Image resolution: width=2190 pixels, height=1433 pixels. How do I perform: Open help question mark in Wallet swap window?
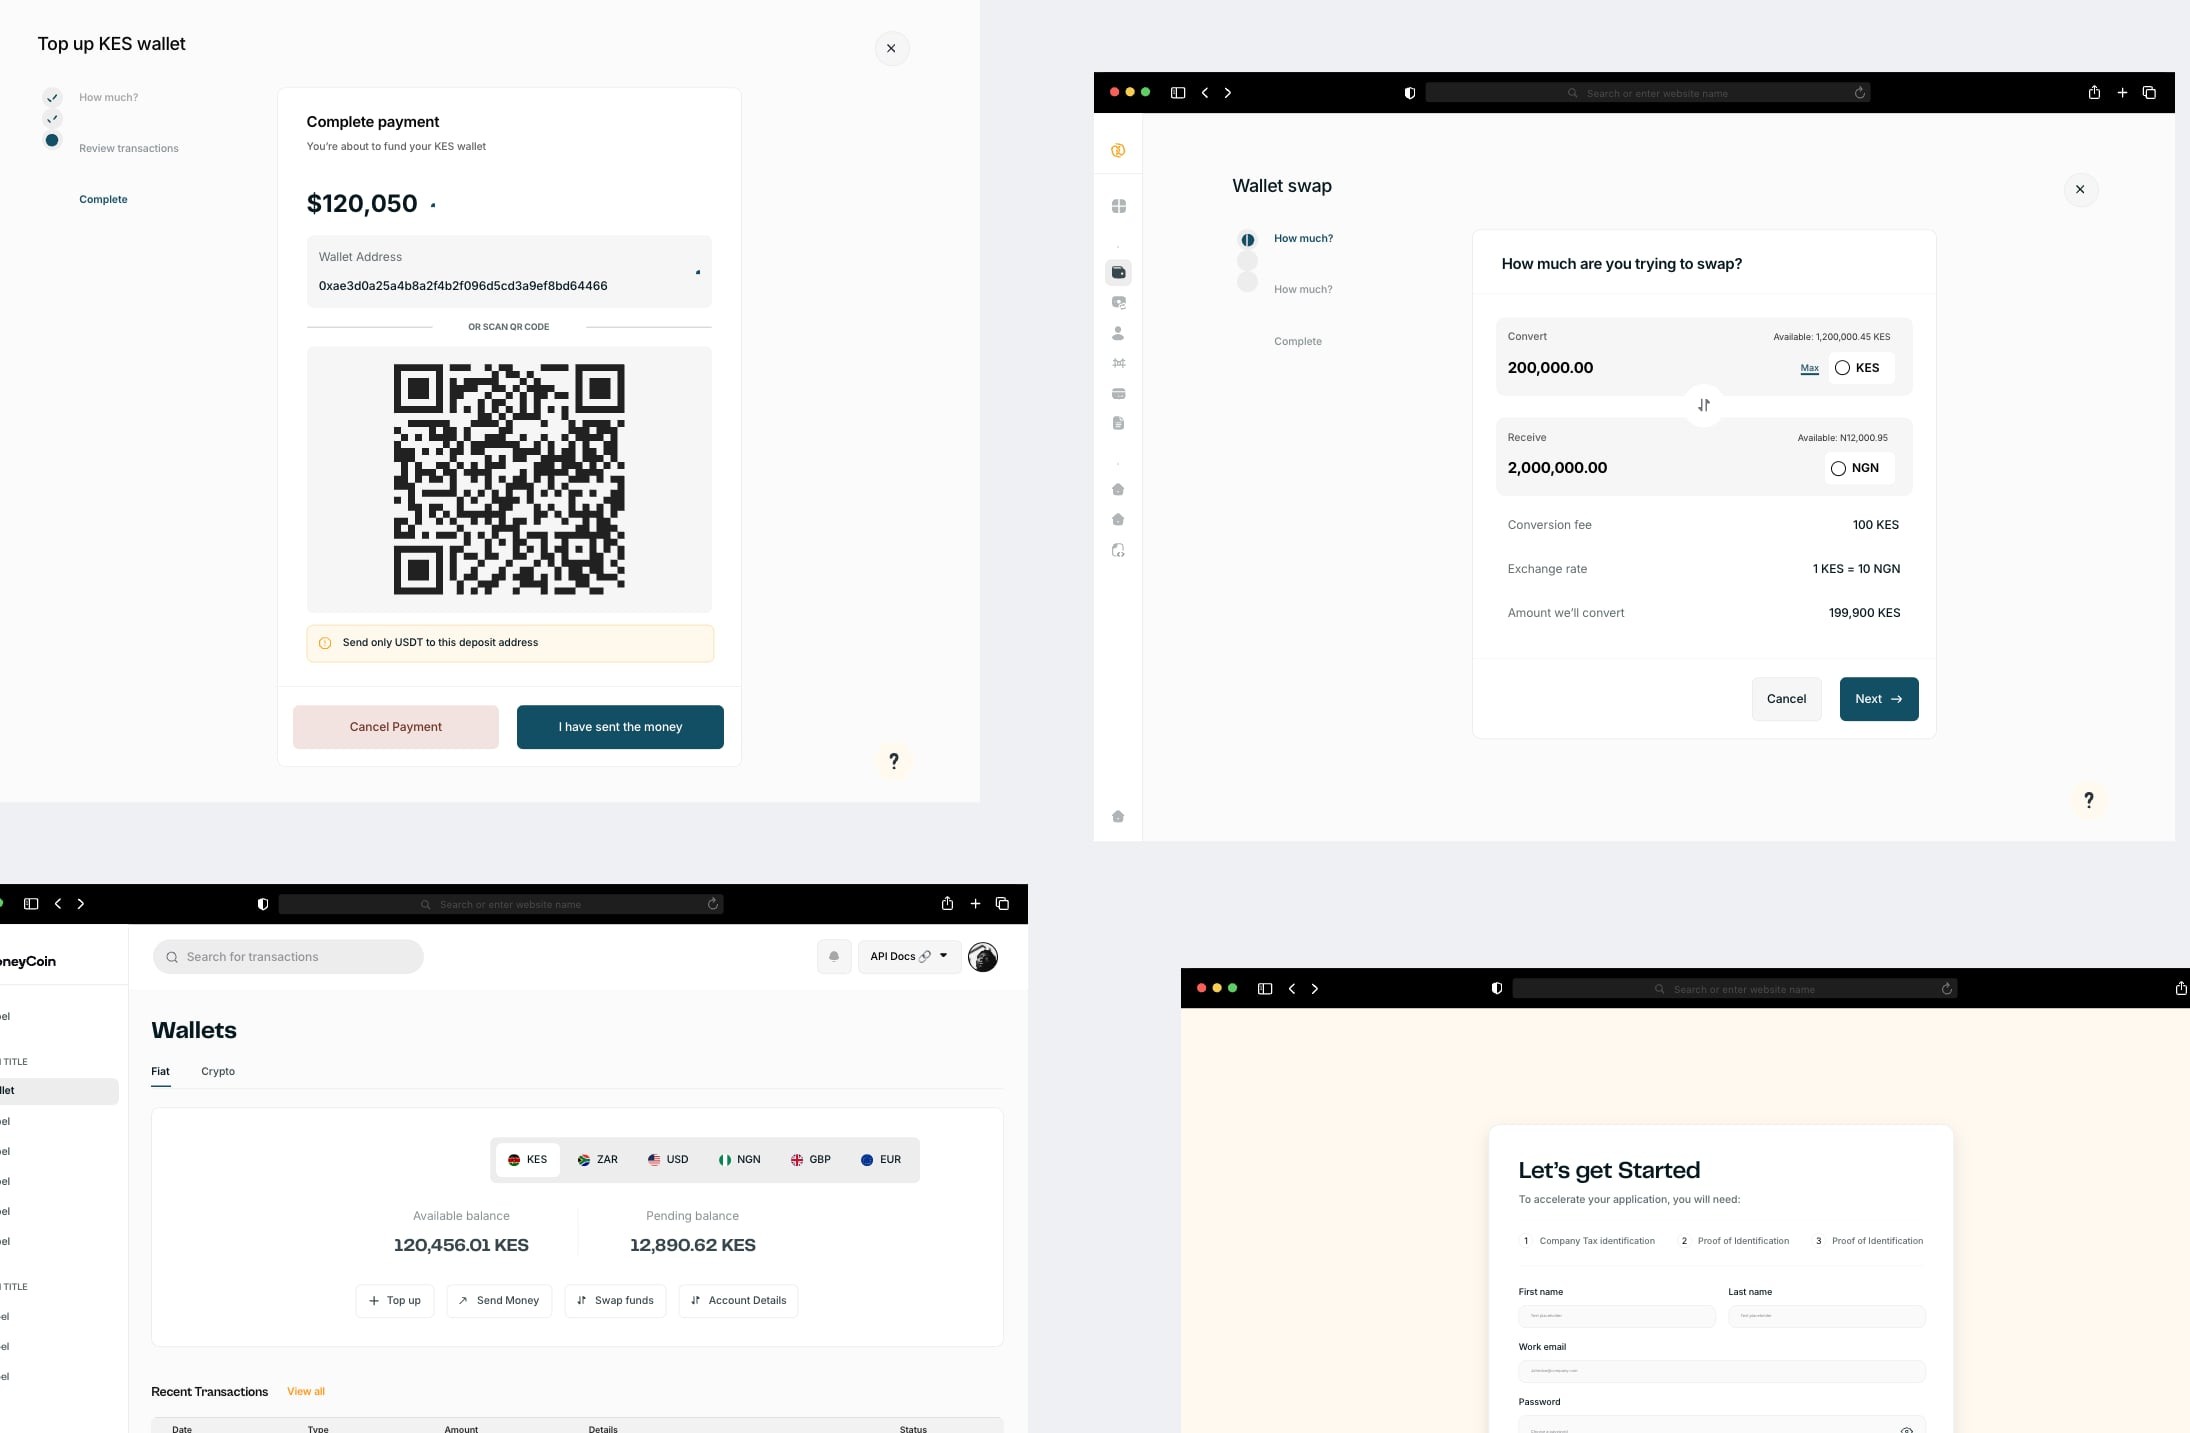coord(2088,800)
